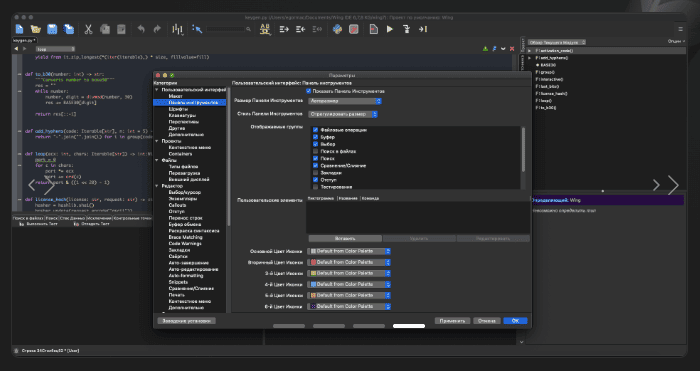Click the Применить button
This screenshot has width=700, height=371.
[452, 321]
